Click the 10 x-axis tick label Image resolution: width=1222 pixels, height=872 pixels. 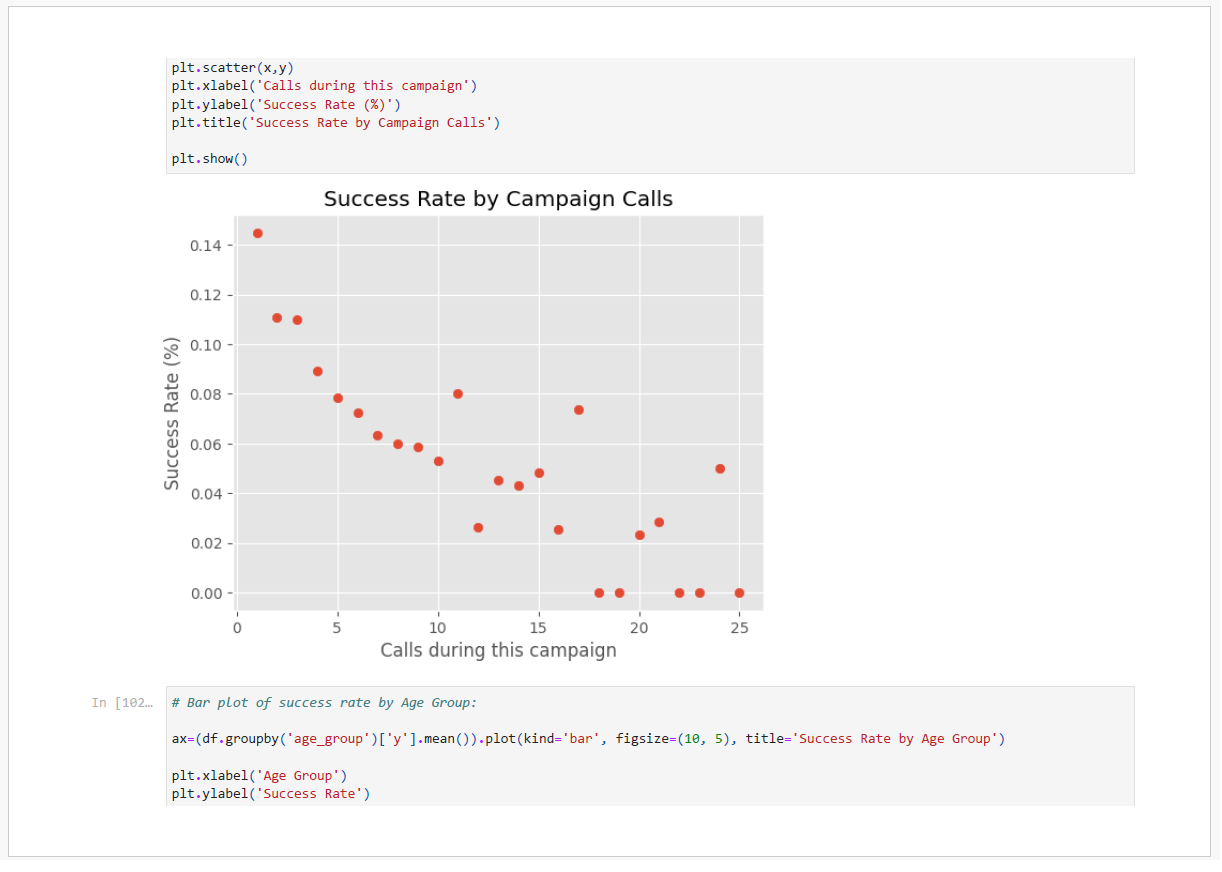(438, 628)
